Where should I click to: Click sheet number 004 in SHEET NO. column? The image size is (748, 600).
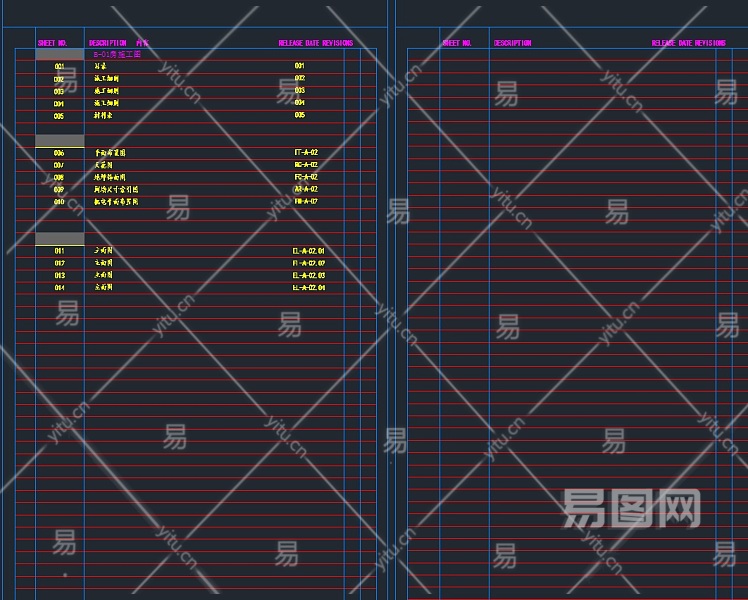59,104
